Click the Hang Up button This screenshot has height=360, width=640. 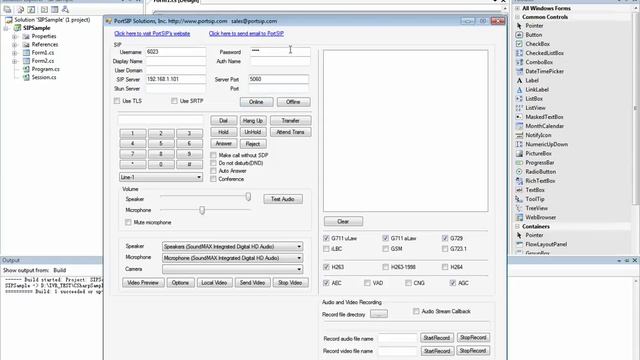253,121
